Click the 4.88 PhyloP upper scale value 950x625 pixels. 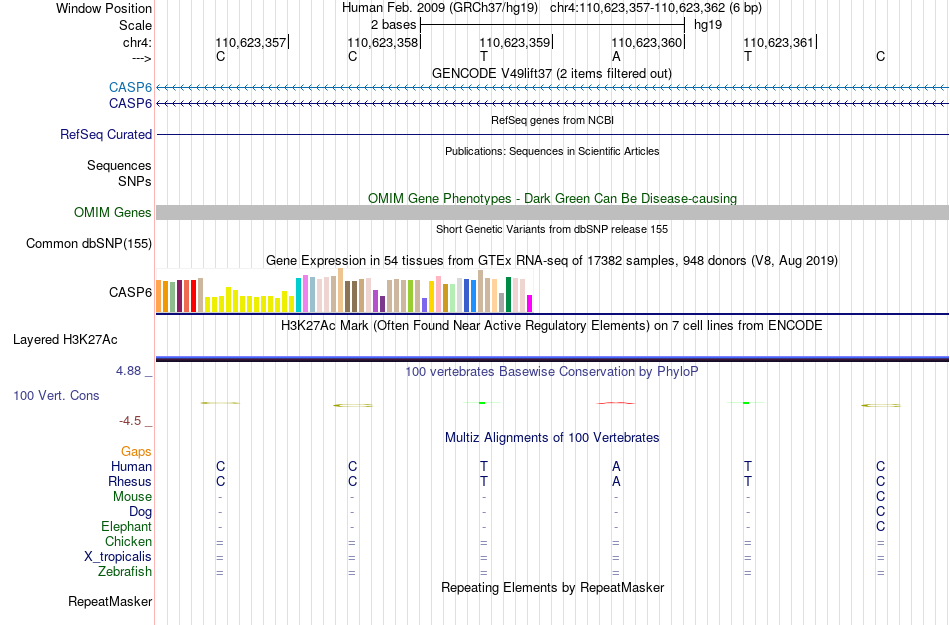coord(128,371)
